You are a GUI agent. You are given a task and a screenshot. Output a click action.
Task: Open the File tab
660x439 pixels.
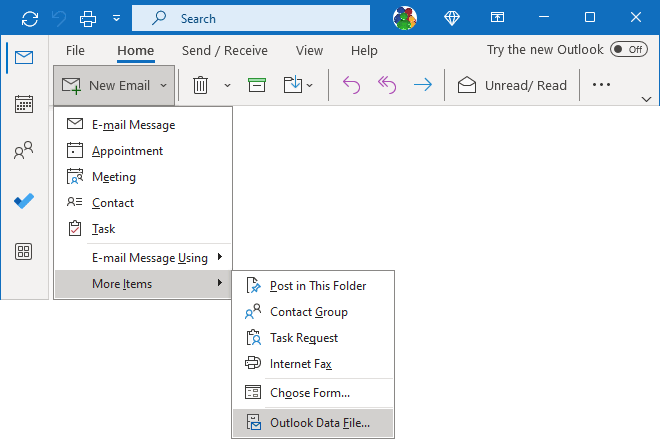click(x=75, y=51)
